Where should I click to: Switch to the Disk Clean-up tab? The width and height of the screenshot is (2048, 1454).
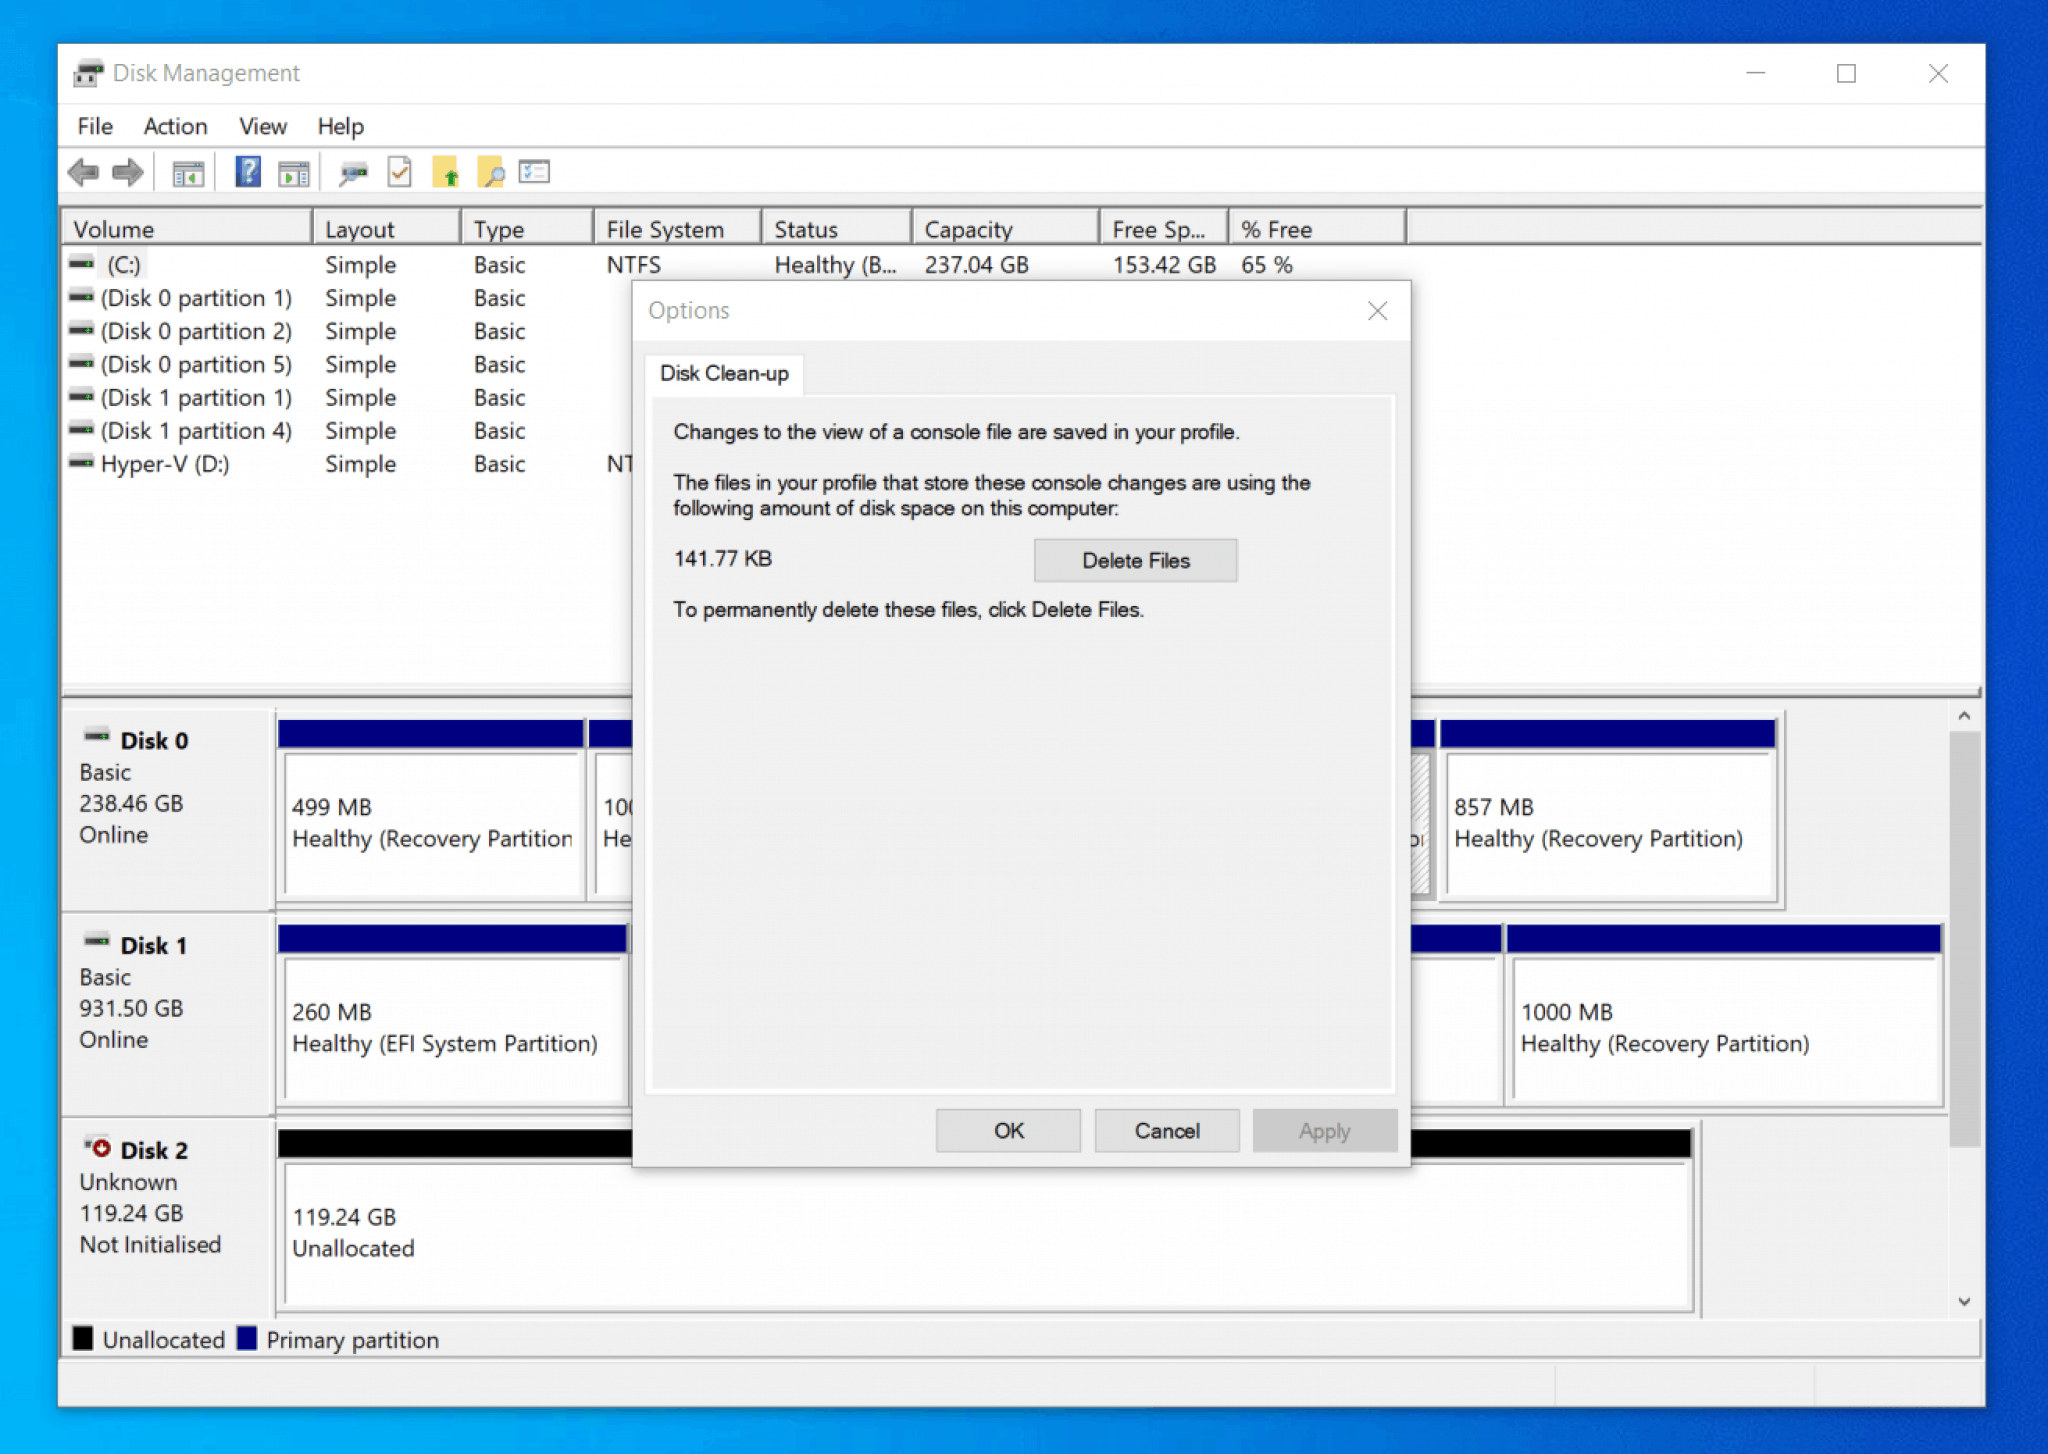point(724,374)
